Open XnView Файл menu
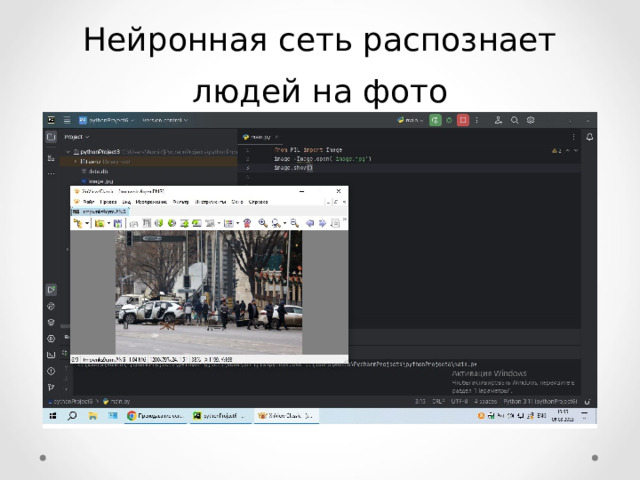The height and width of the screenshot is (480, 640). 89,202
